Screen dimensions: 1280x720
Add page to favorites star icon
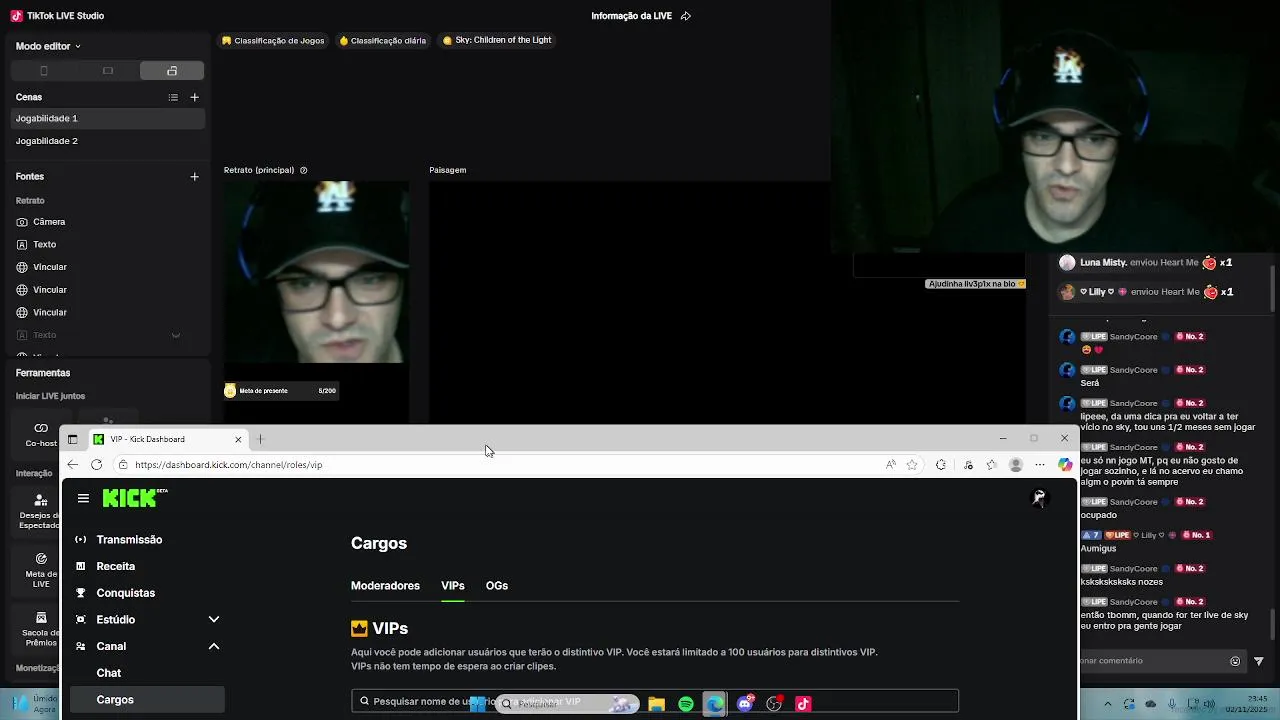click(x=912, y=465)
